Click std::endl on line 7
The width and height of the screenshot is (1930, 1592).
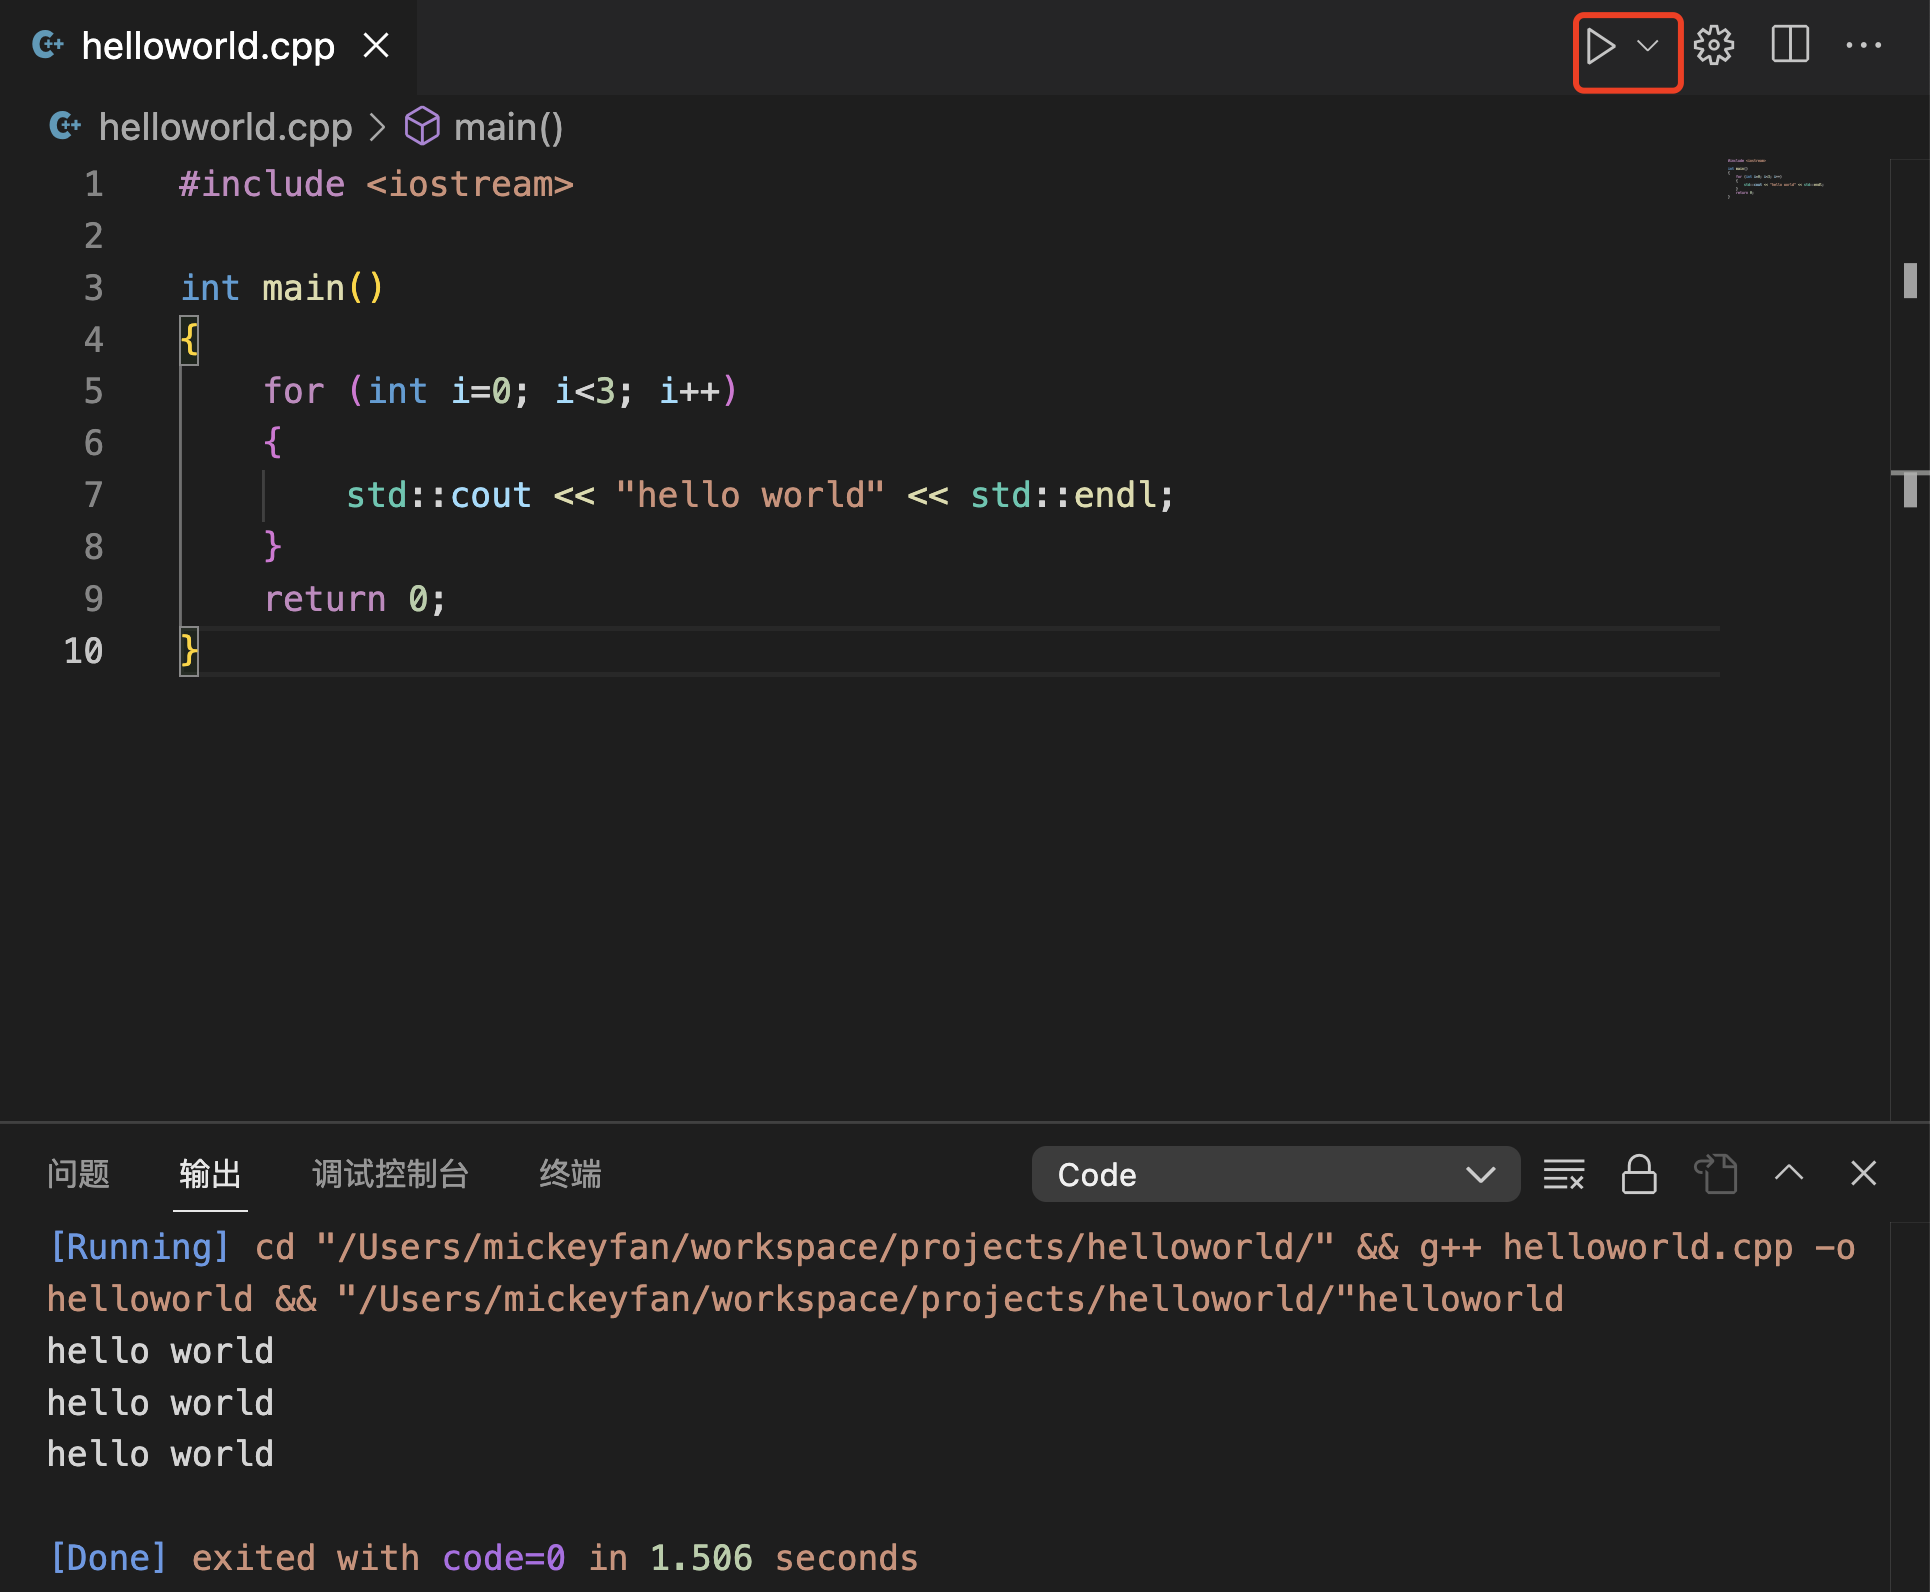[1064, 495]
